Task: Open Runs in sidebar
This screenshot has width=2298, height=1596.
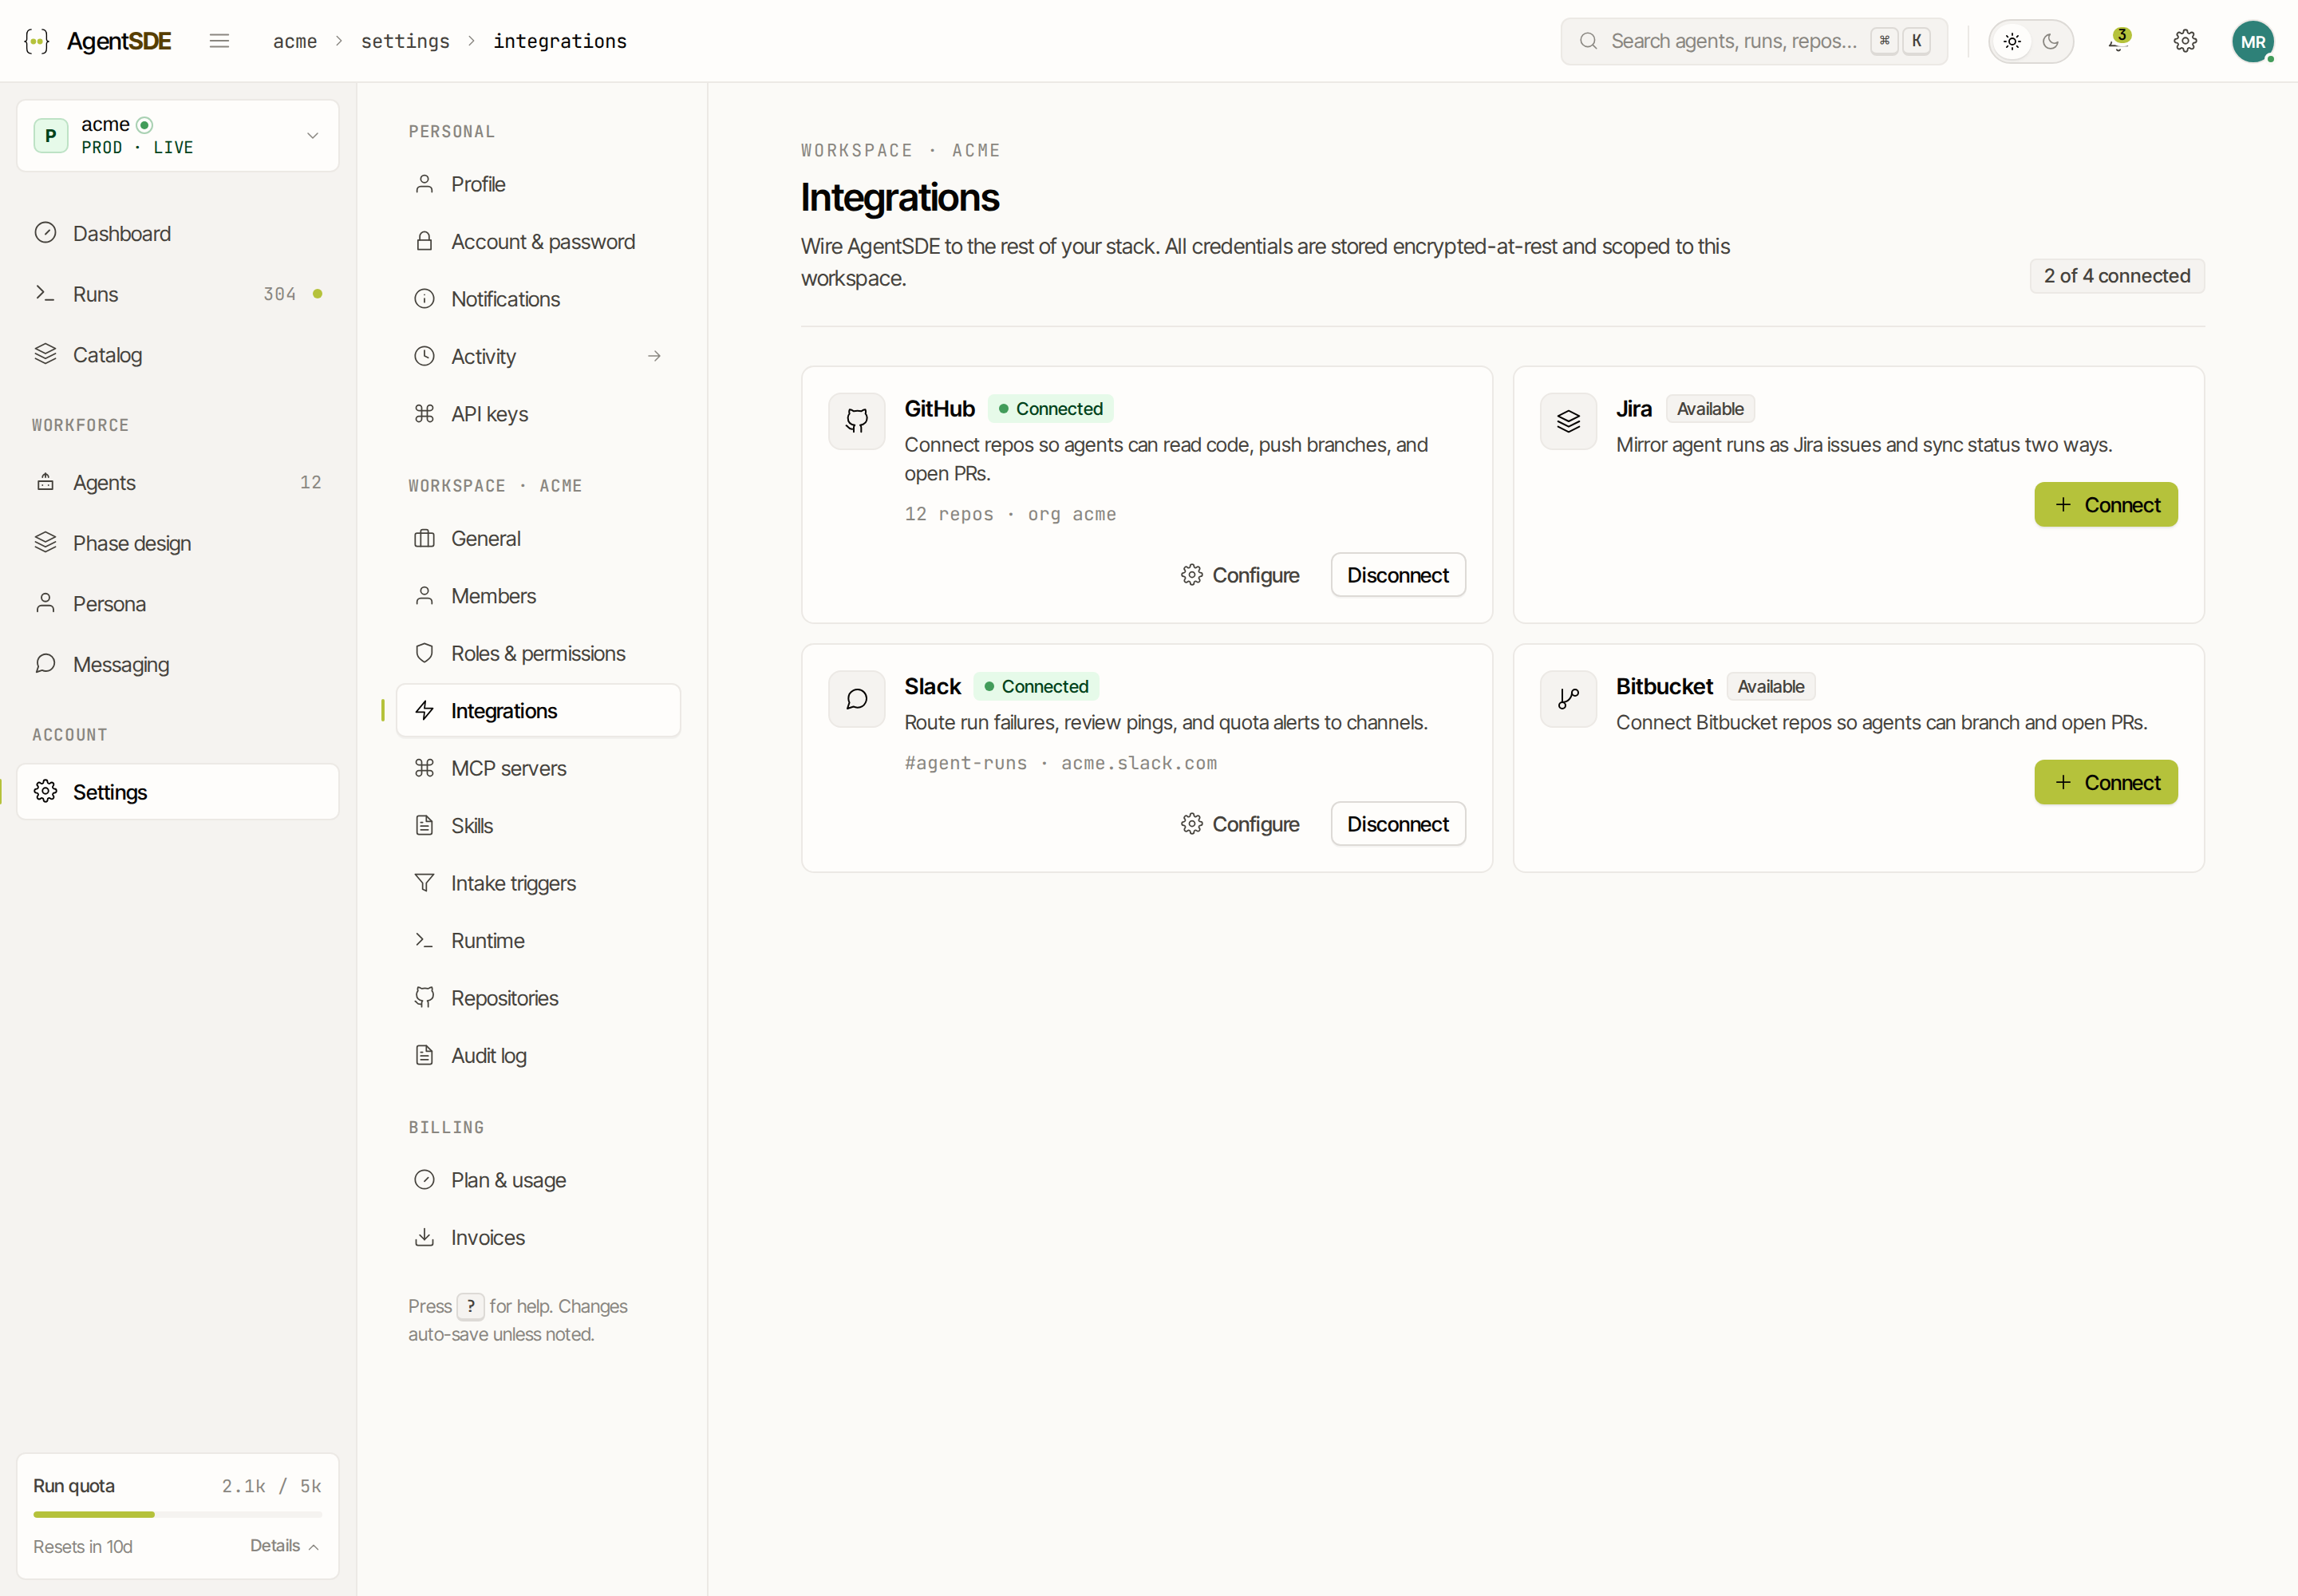Action: pyautogui.click(x=178, y=294)
